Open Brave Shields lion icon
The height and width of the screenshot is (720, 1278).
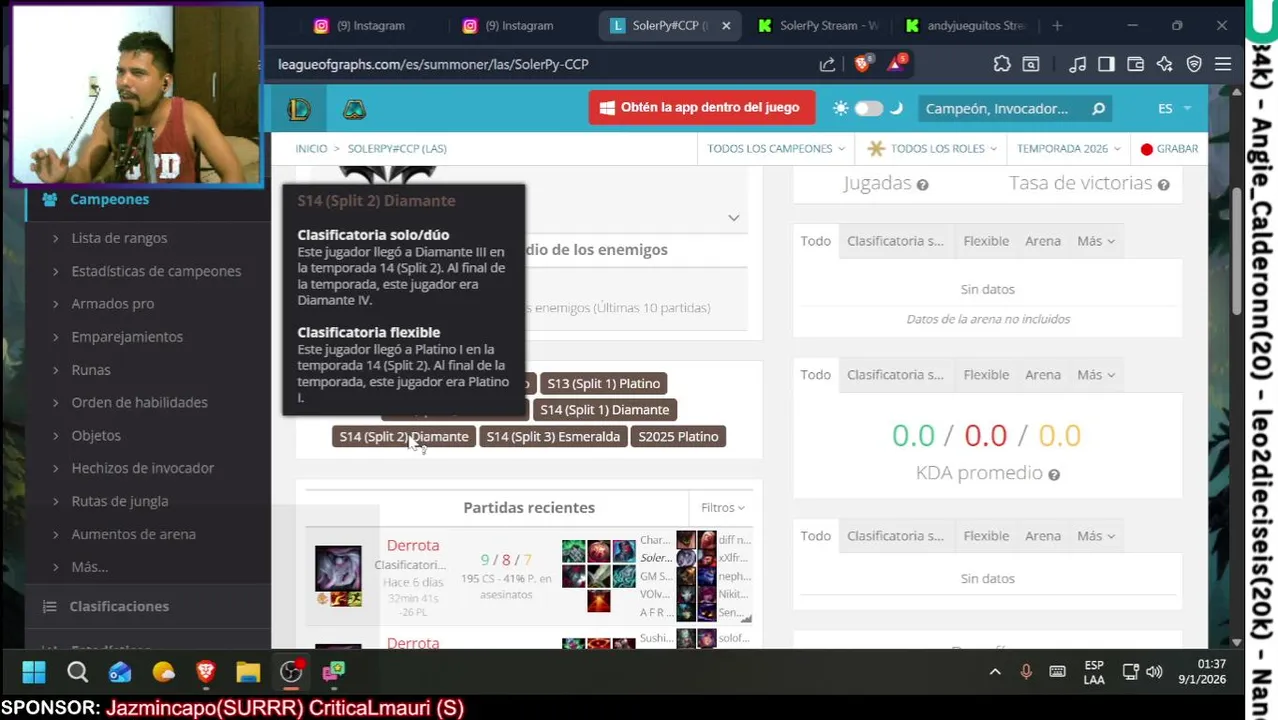[x=864, y=64]
